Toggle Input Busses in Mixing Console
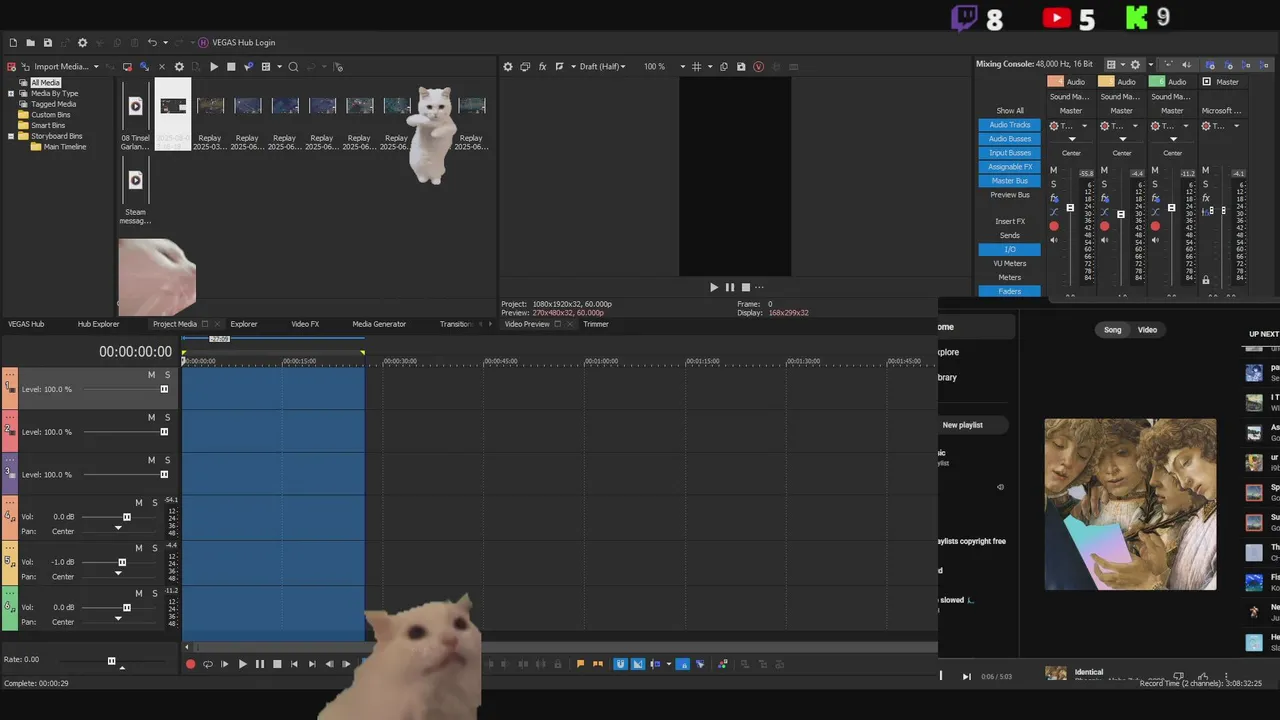 (1009, 153)
